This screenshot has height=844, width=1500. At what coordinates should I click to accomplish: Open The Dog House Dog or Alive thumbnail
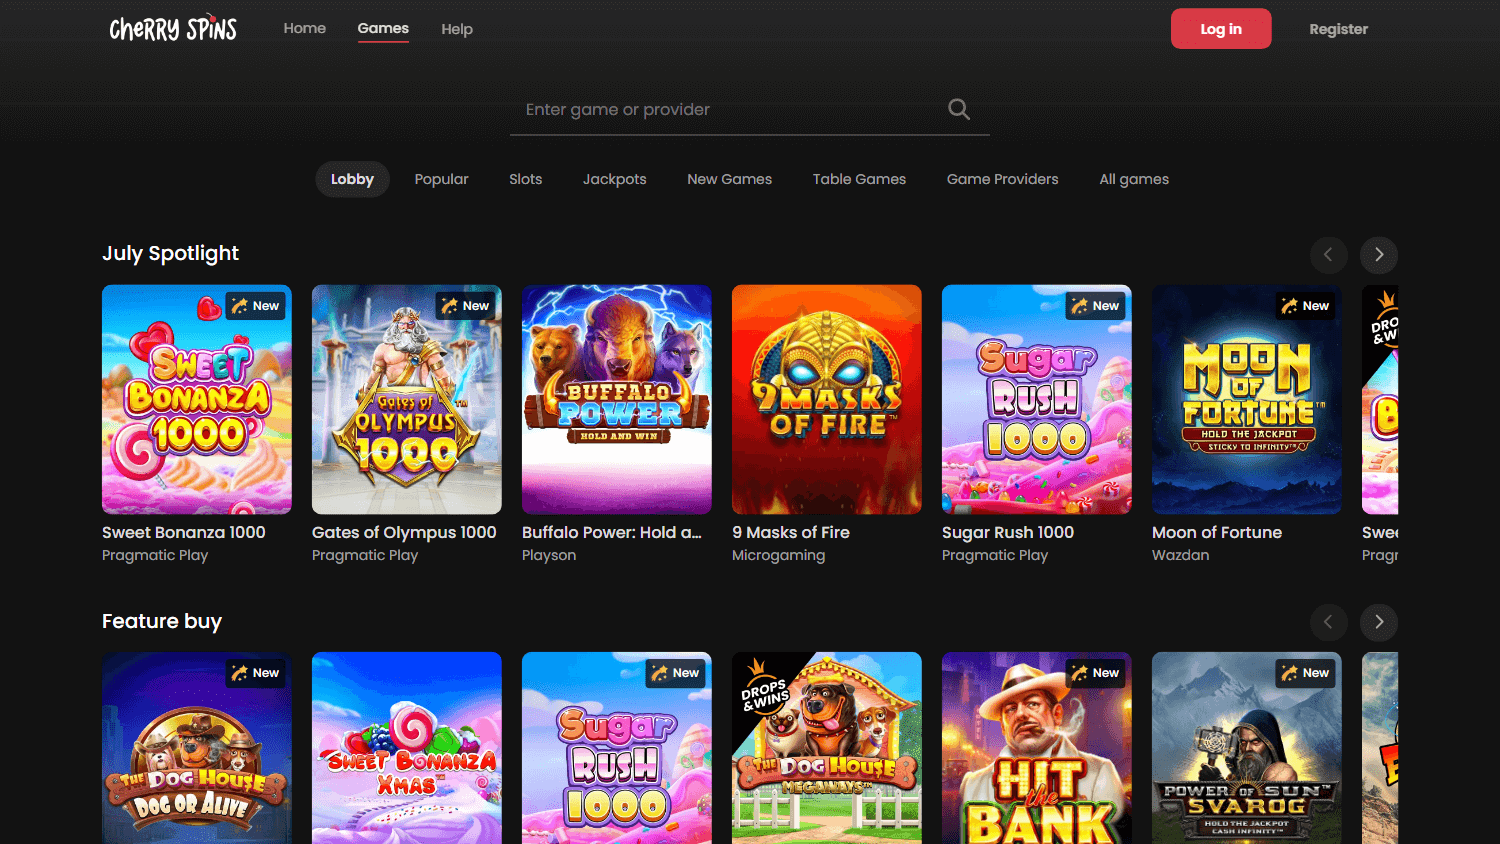(197, 748)
